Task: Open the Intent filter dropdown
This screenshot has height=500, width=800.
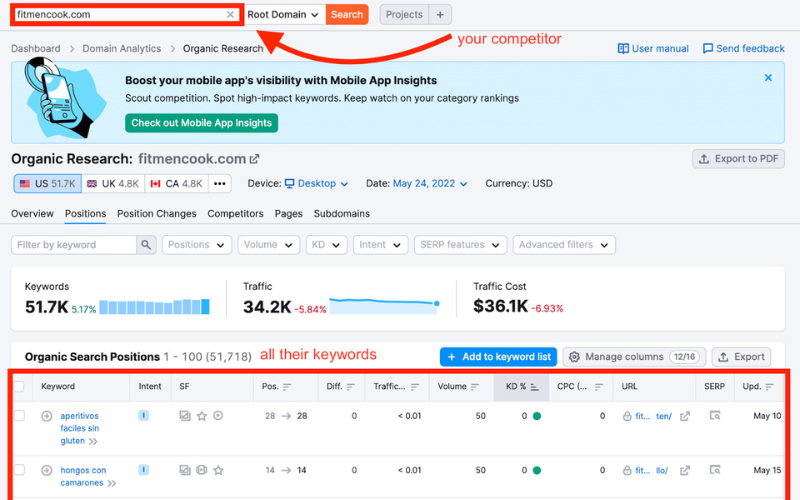Action: coord(380,245)
